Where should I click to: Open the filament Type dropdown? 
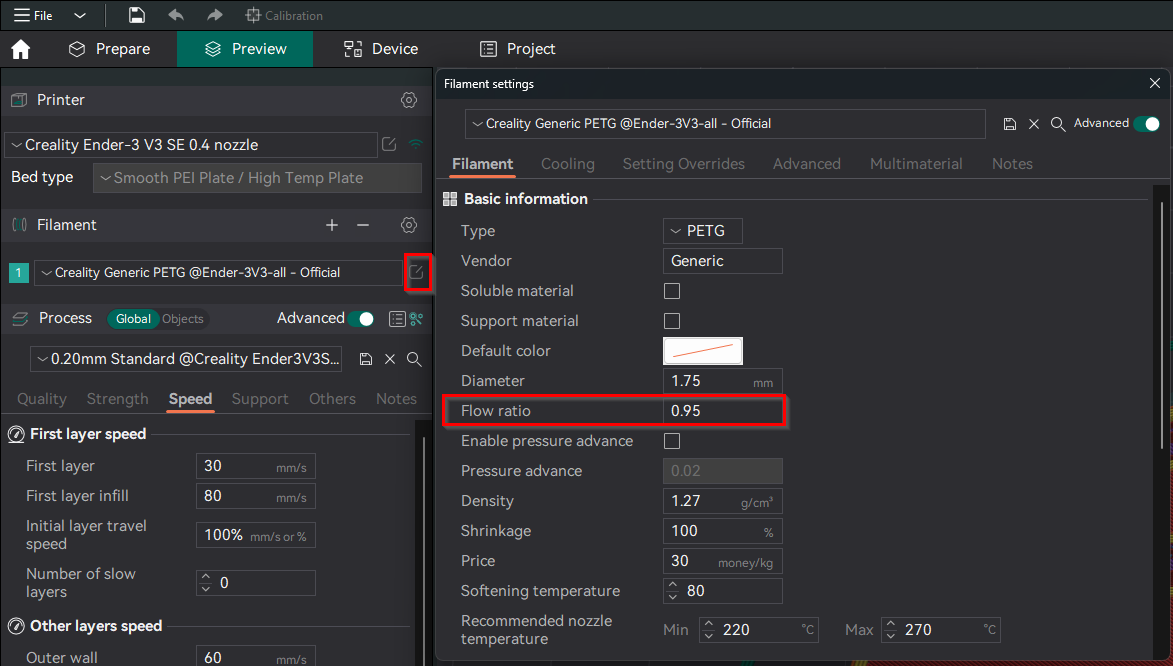click(703, 231)
